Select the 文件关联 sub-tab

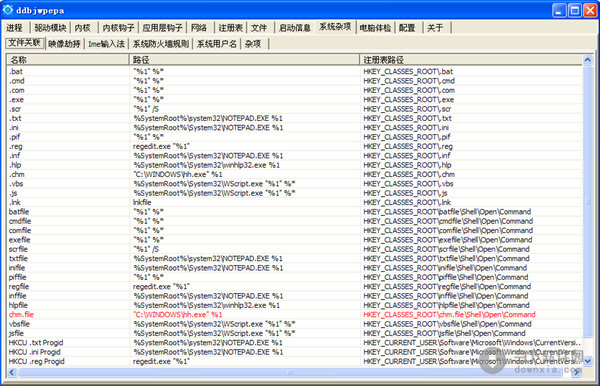[24, 43]
